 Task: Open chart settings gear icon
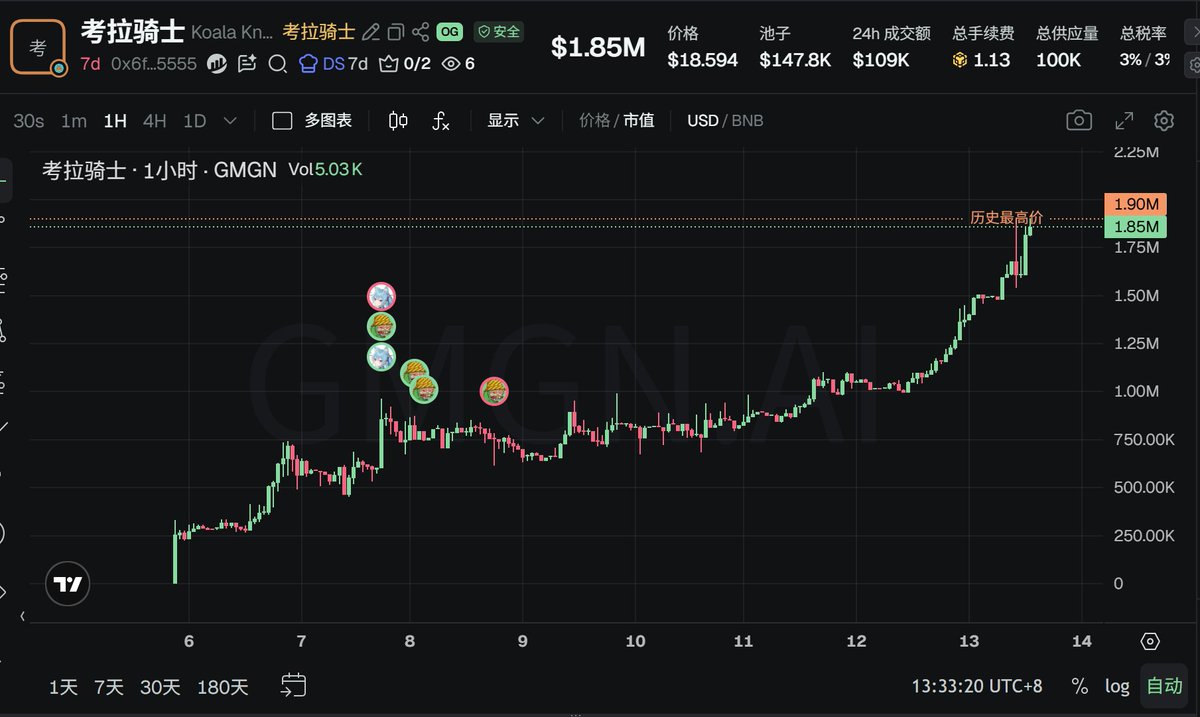point(1164,121)
